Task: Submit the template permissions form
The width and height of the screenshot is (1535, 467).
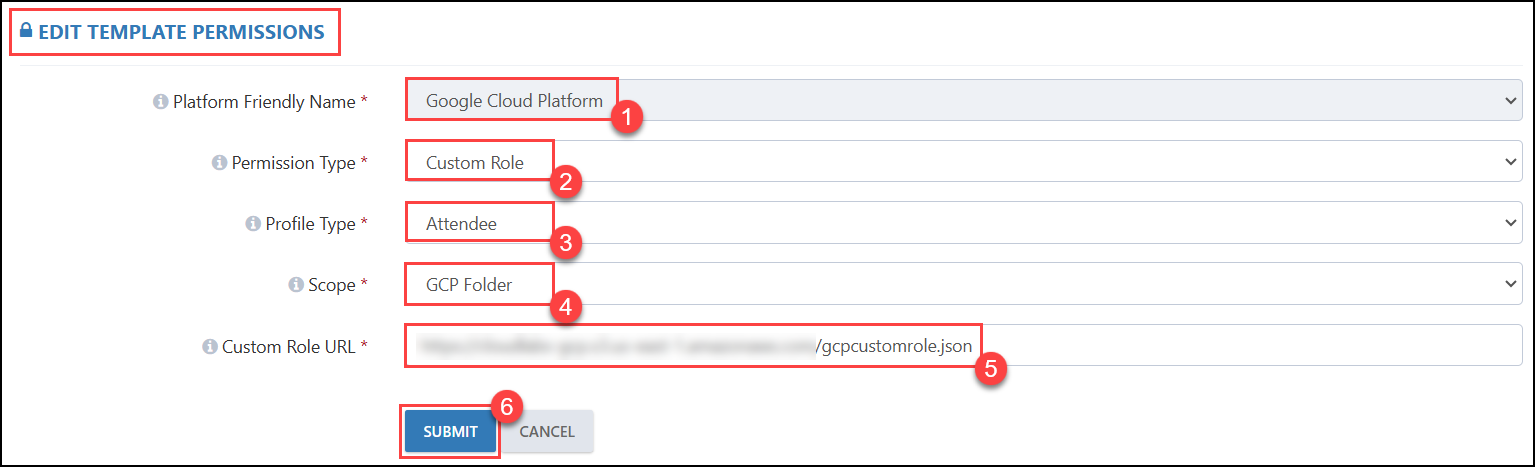Action: pyautogui.click(x=450, y=432)
